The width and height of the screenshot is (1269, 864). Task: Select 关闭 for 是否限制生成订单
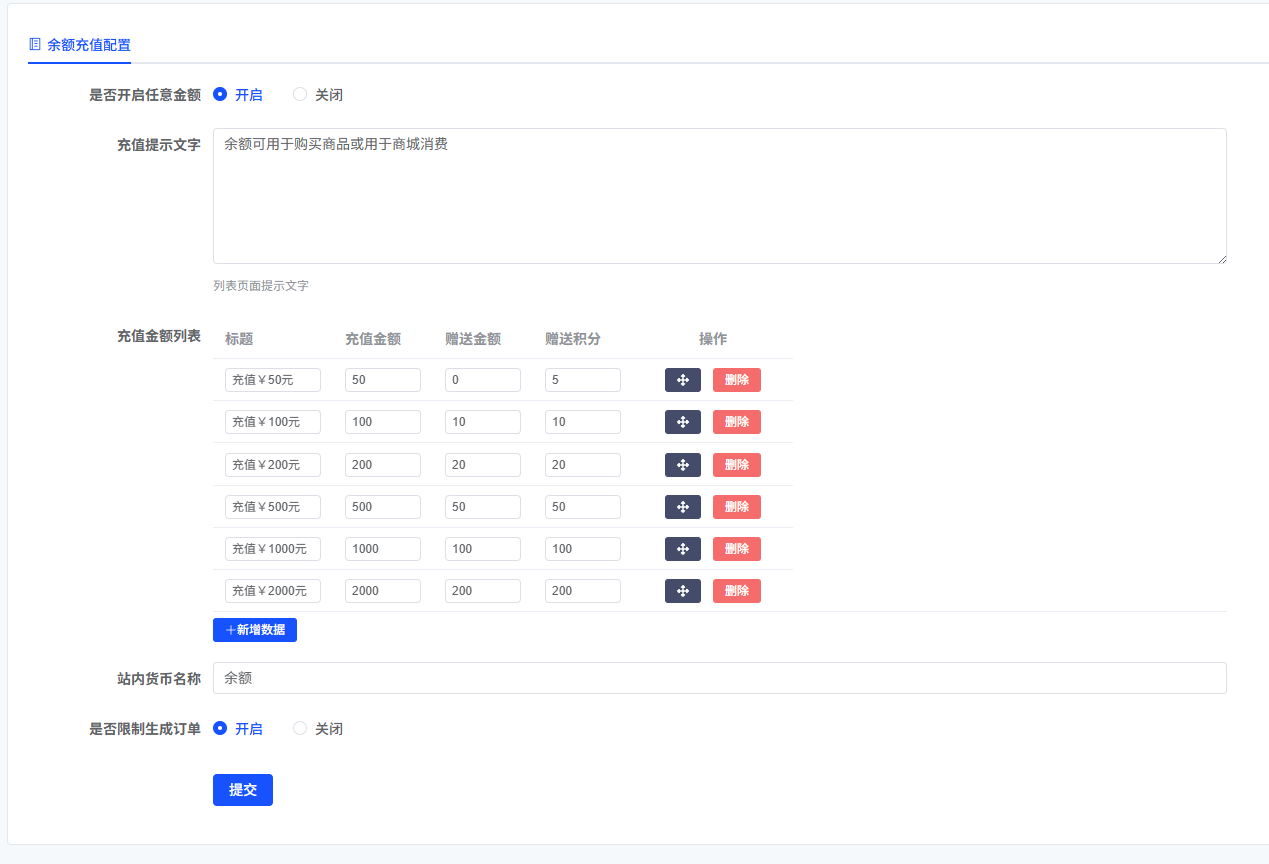point(300,728)
